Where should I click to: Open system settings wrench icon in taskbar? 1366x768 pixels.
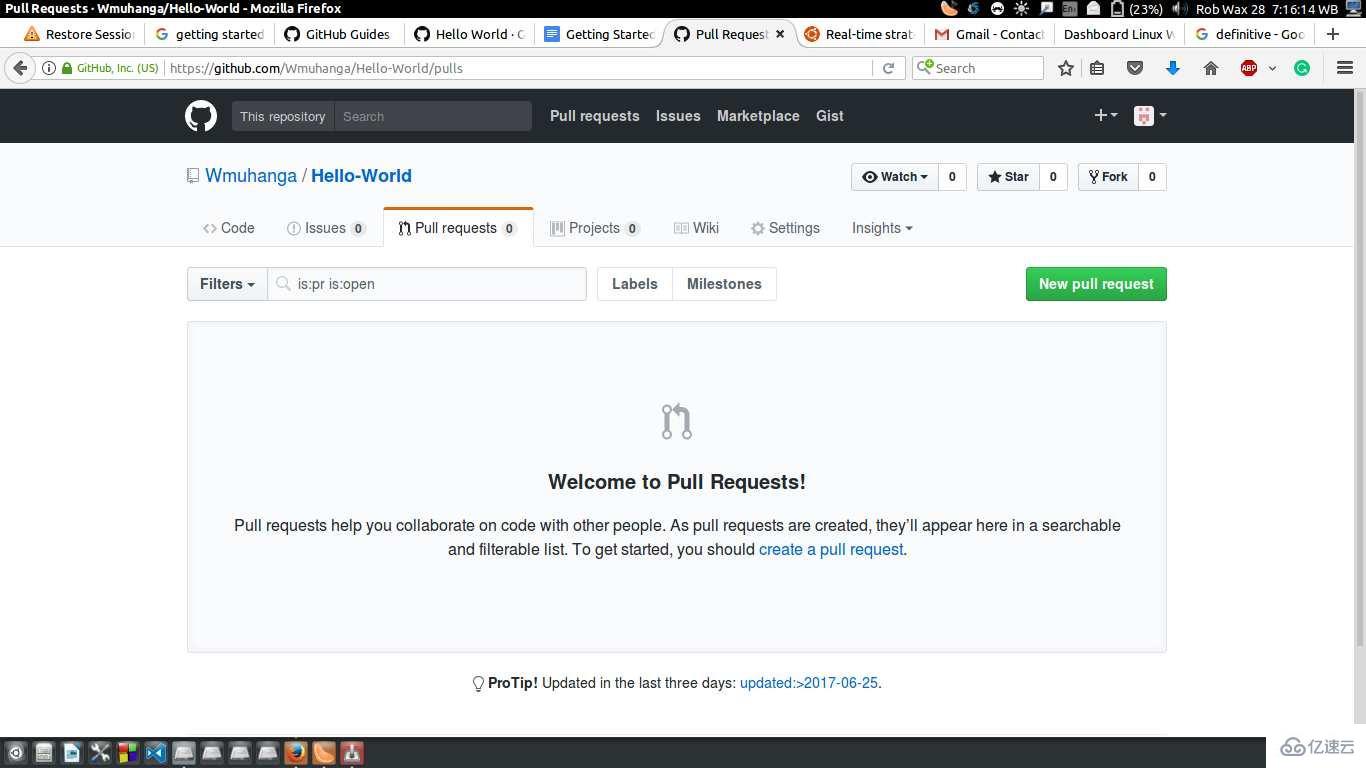(x=100, y=752)
